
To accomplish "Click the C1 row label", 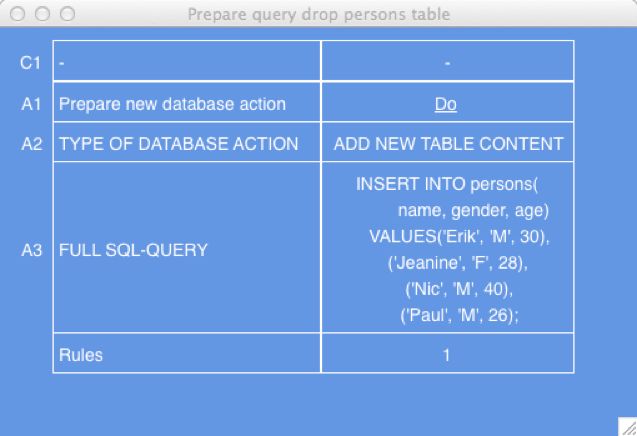I will click(x=30, y=63).
